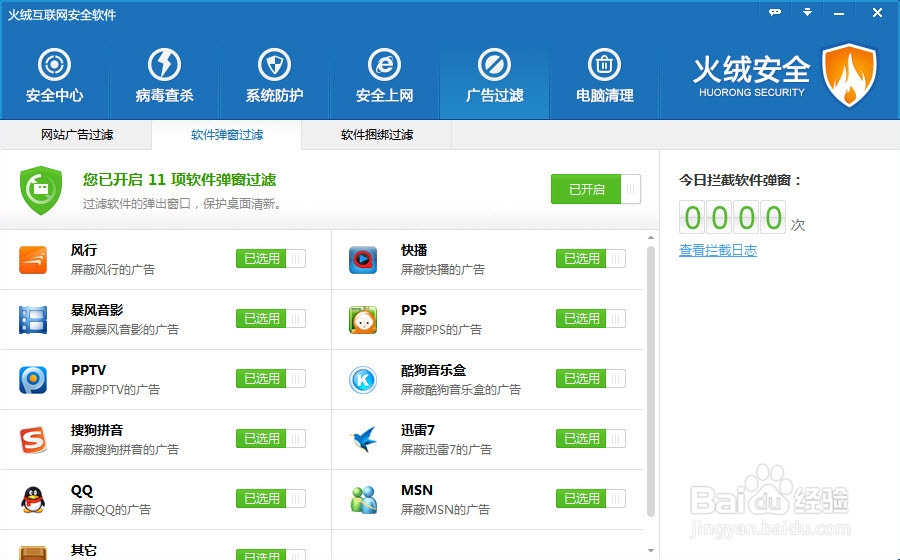900x560 pixels.
Task: Click the 搜狗拼音 S icon
Action: click(33, 440)
